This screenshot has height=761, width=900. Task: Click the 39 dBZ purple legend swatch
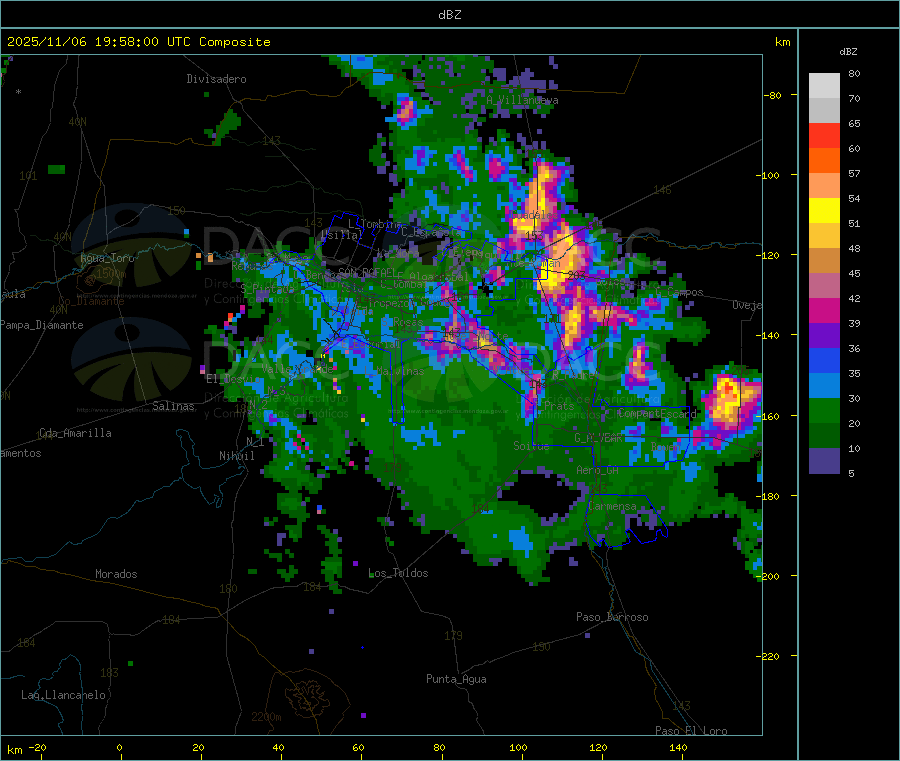pyautogui.click(x=824, y=335)
